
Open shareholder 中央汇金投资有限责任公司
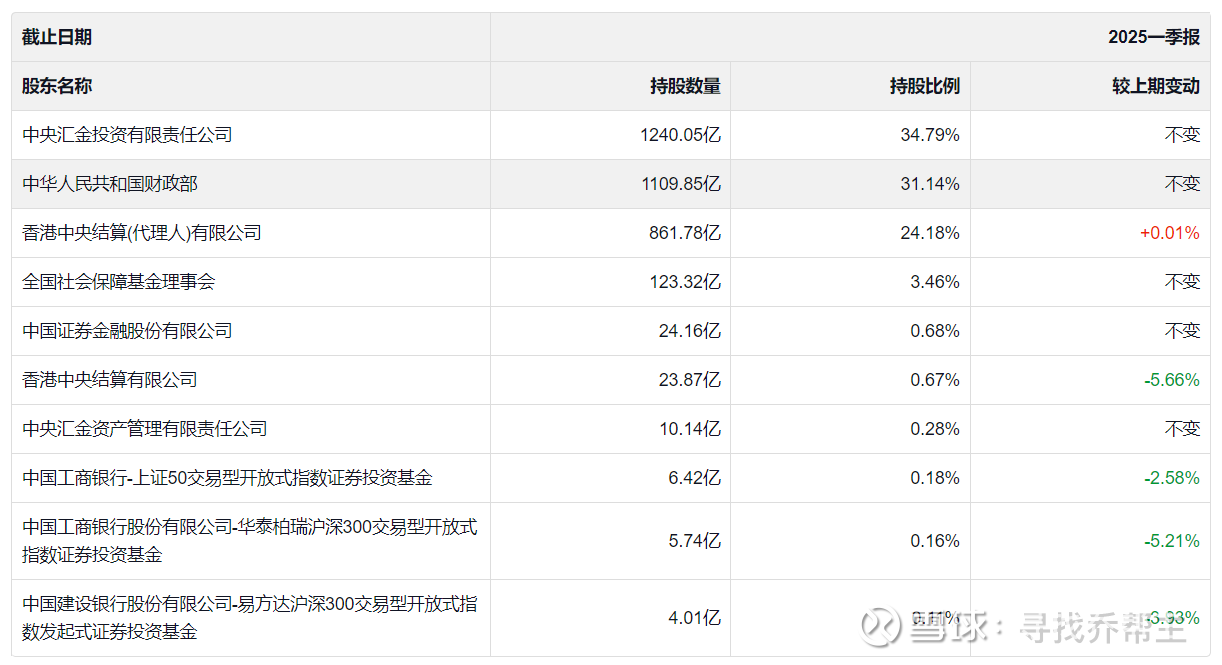pos(127,135)
